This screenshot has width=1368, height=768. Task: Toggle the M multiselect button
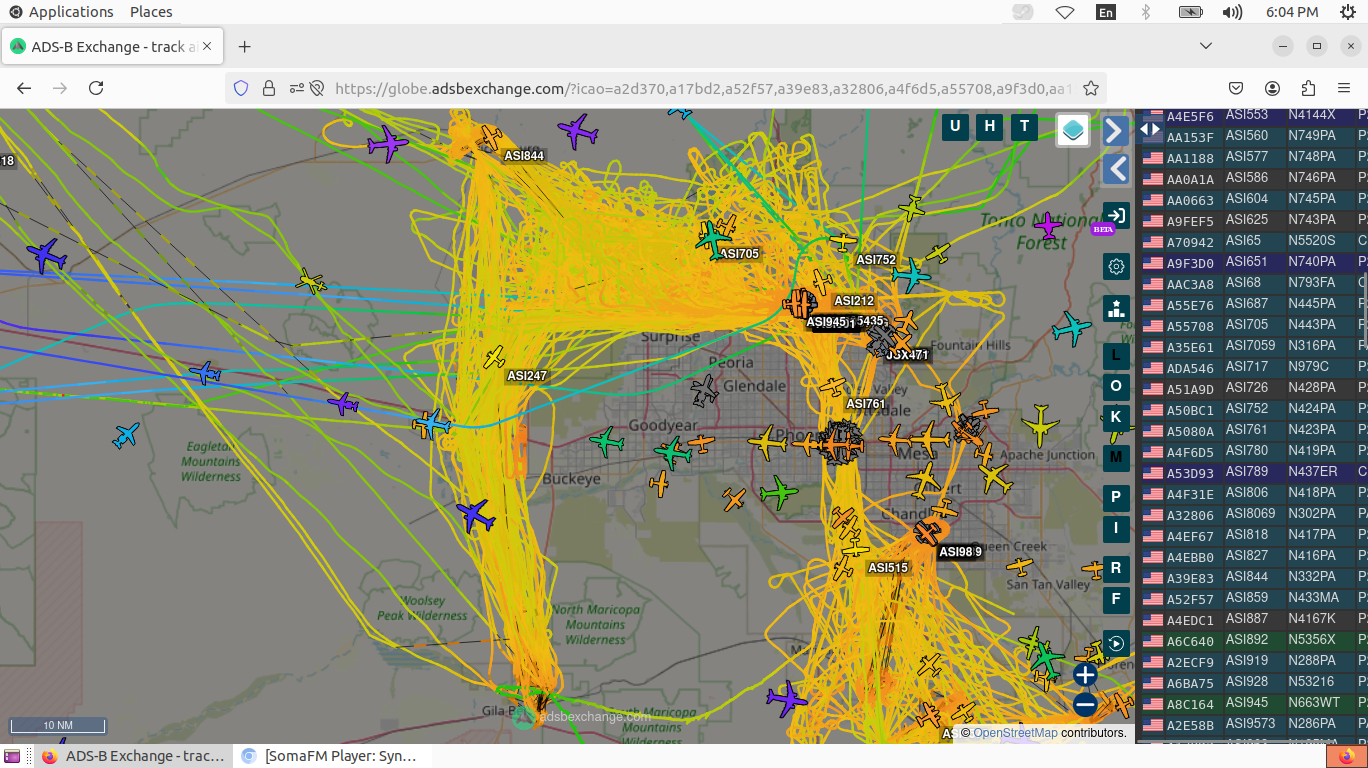pos(1116,457)
